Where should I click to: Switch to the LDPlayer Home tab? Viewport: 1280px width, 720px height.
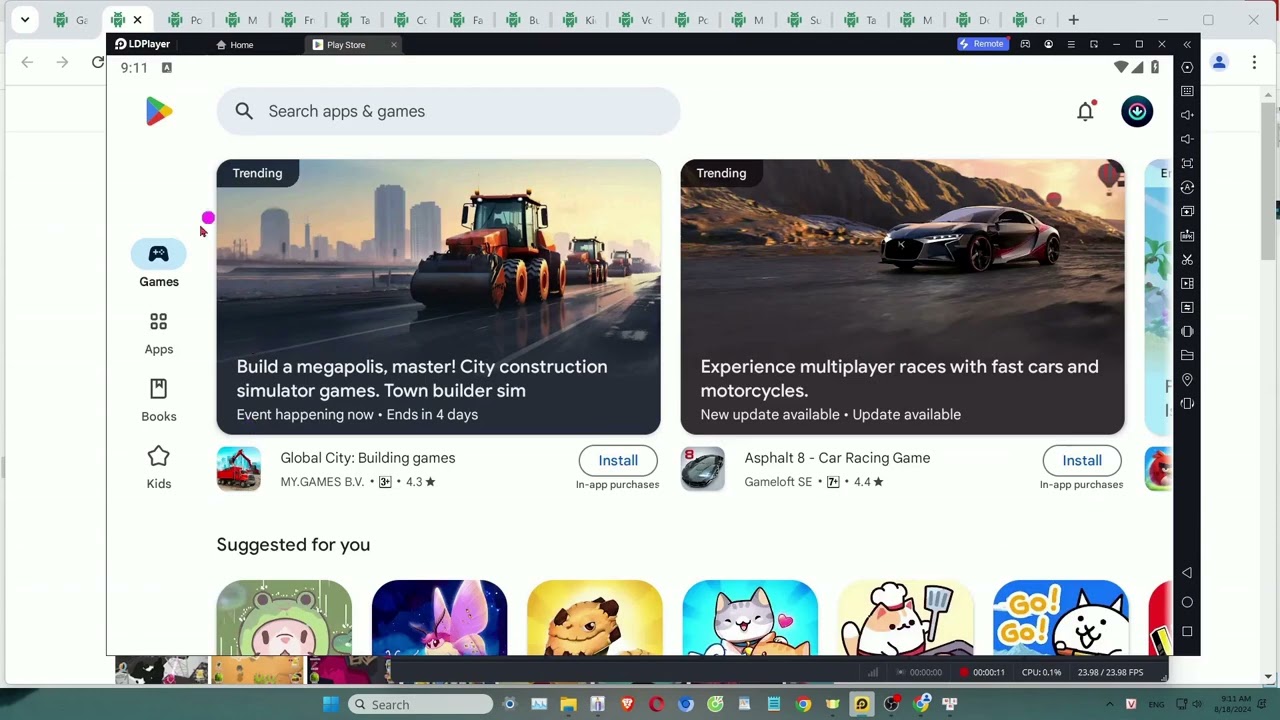[x=236, y=45]
